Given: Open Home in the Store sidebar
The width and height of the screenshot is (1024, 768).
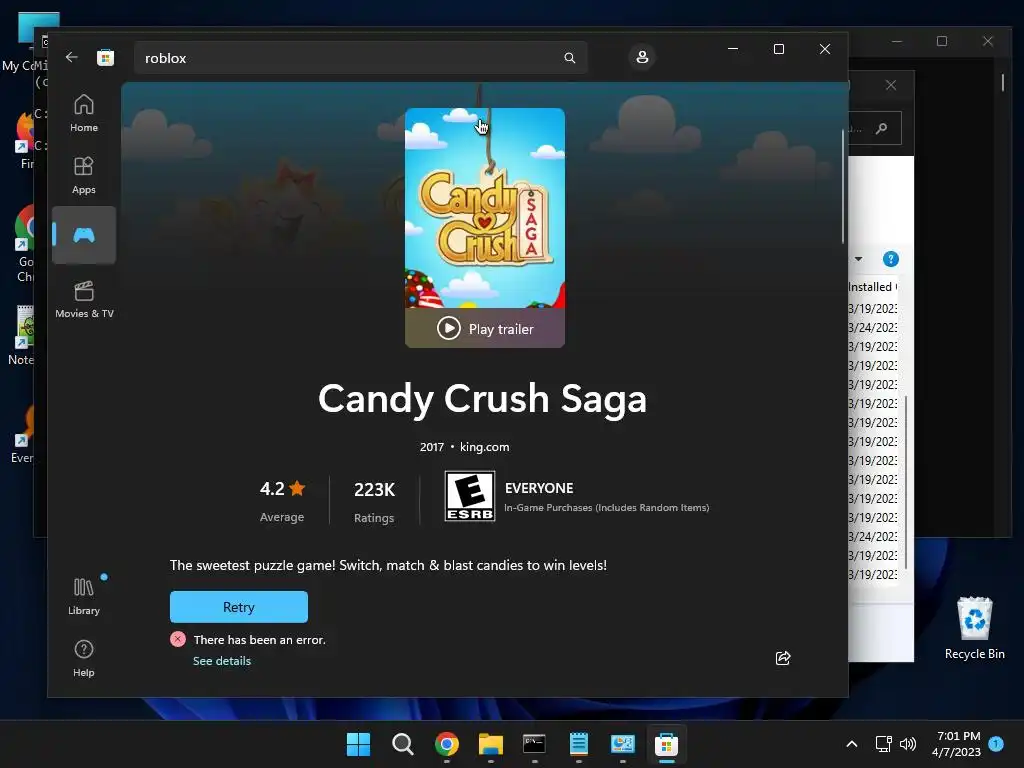Looking at the screenshot, I should [x=84, y=113].
